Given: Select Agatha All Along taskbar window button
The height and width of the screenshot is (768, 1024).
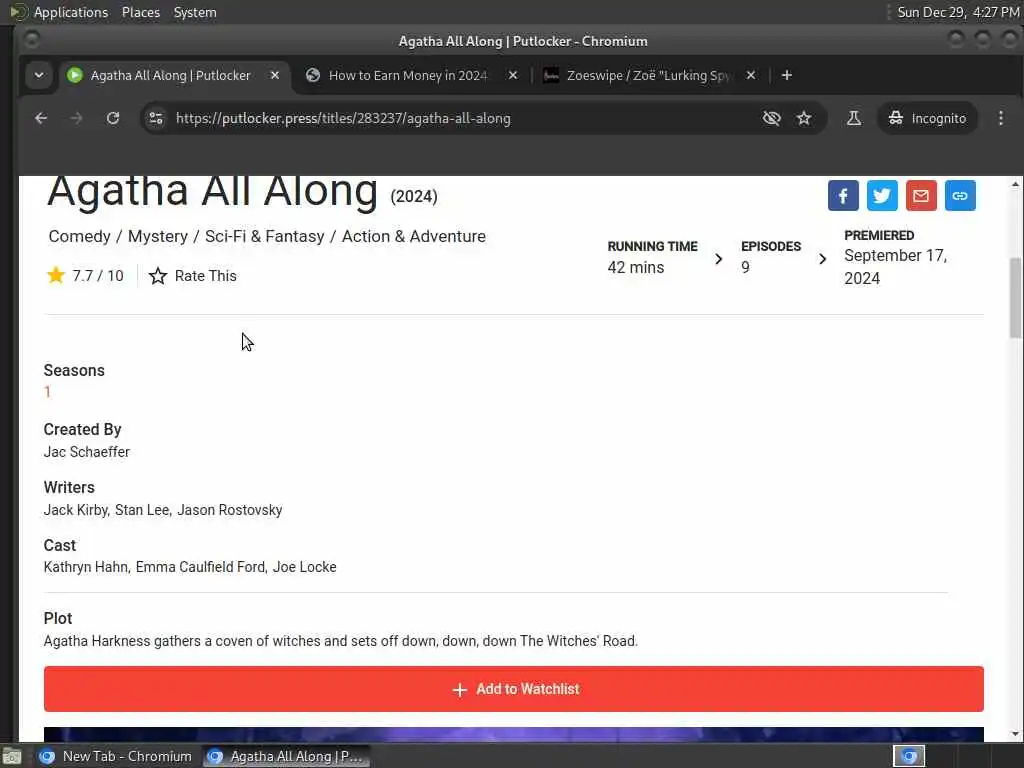Looking at the screenshot, I should tap(286, 756).
